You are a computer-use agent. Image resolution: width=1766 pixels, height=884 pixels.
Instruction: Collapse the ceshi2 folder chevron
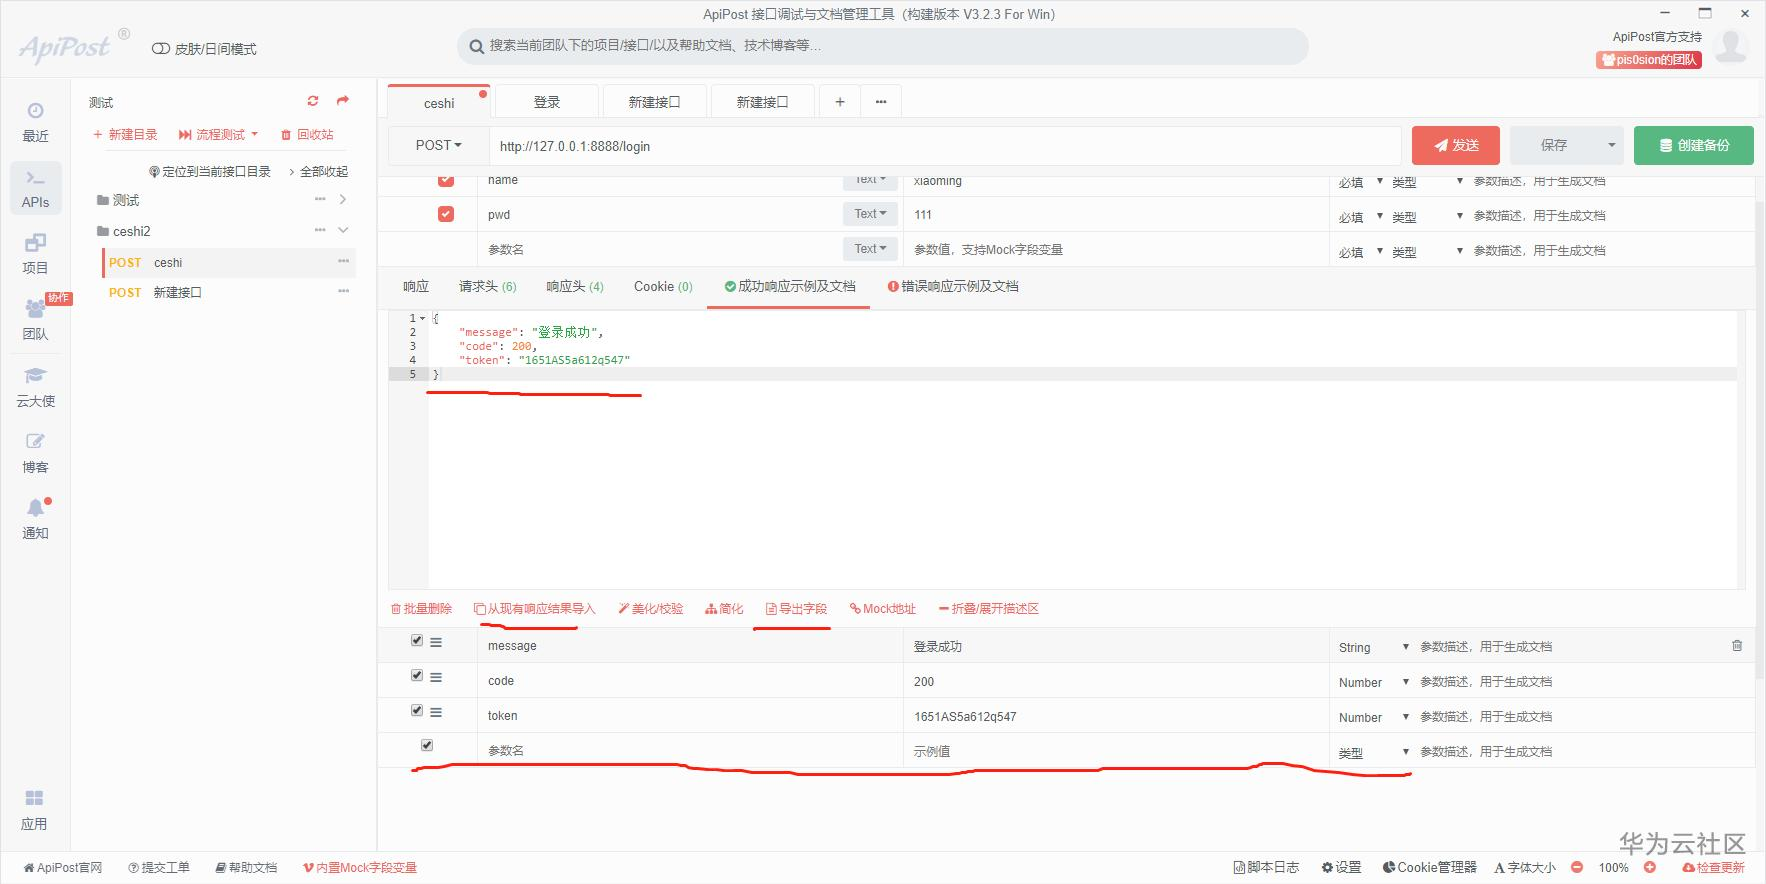click(x=343, y=230)
